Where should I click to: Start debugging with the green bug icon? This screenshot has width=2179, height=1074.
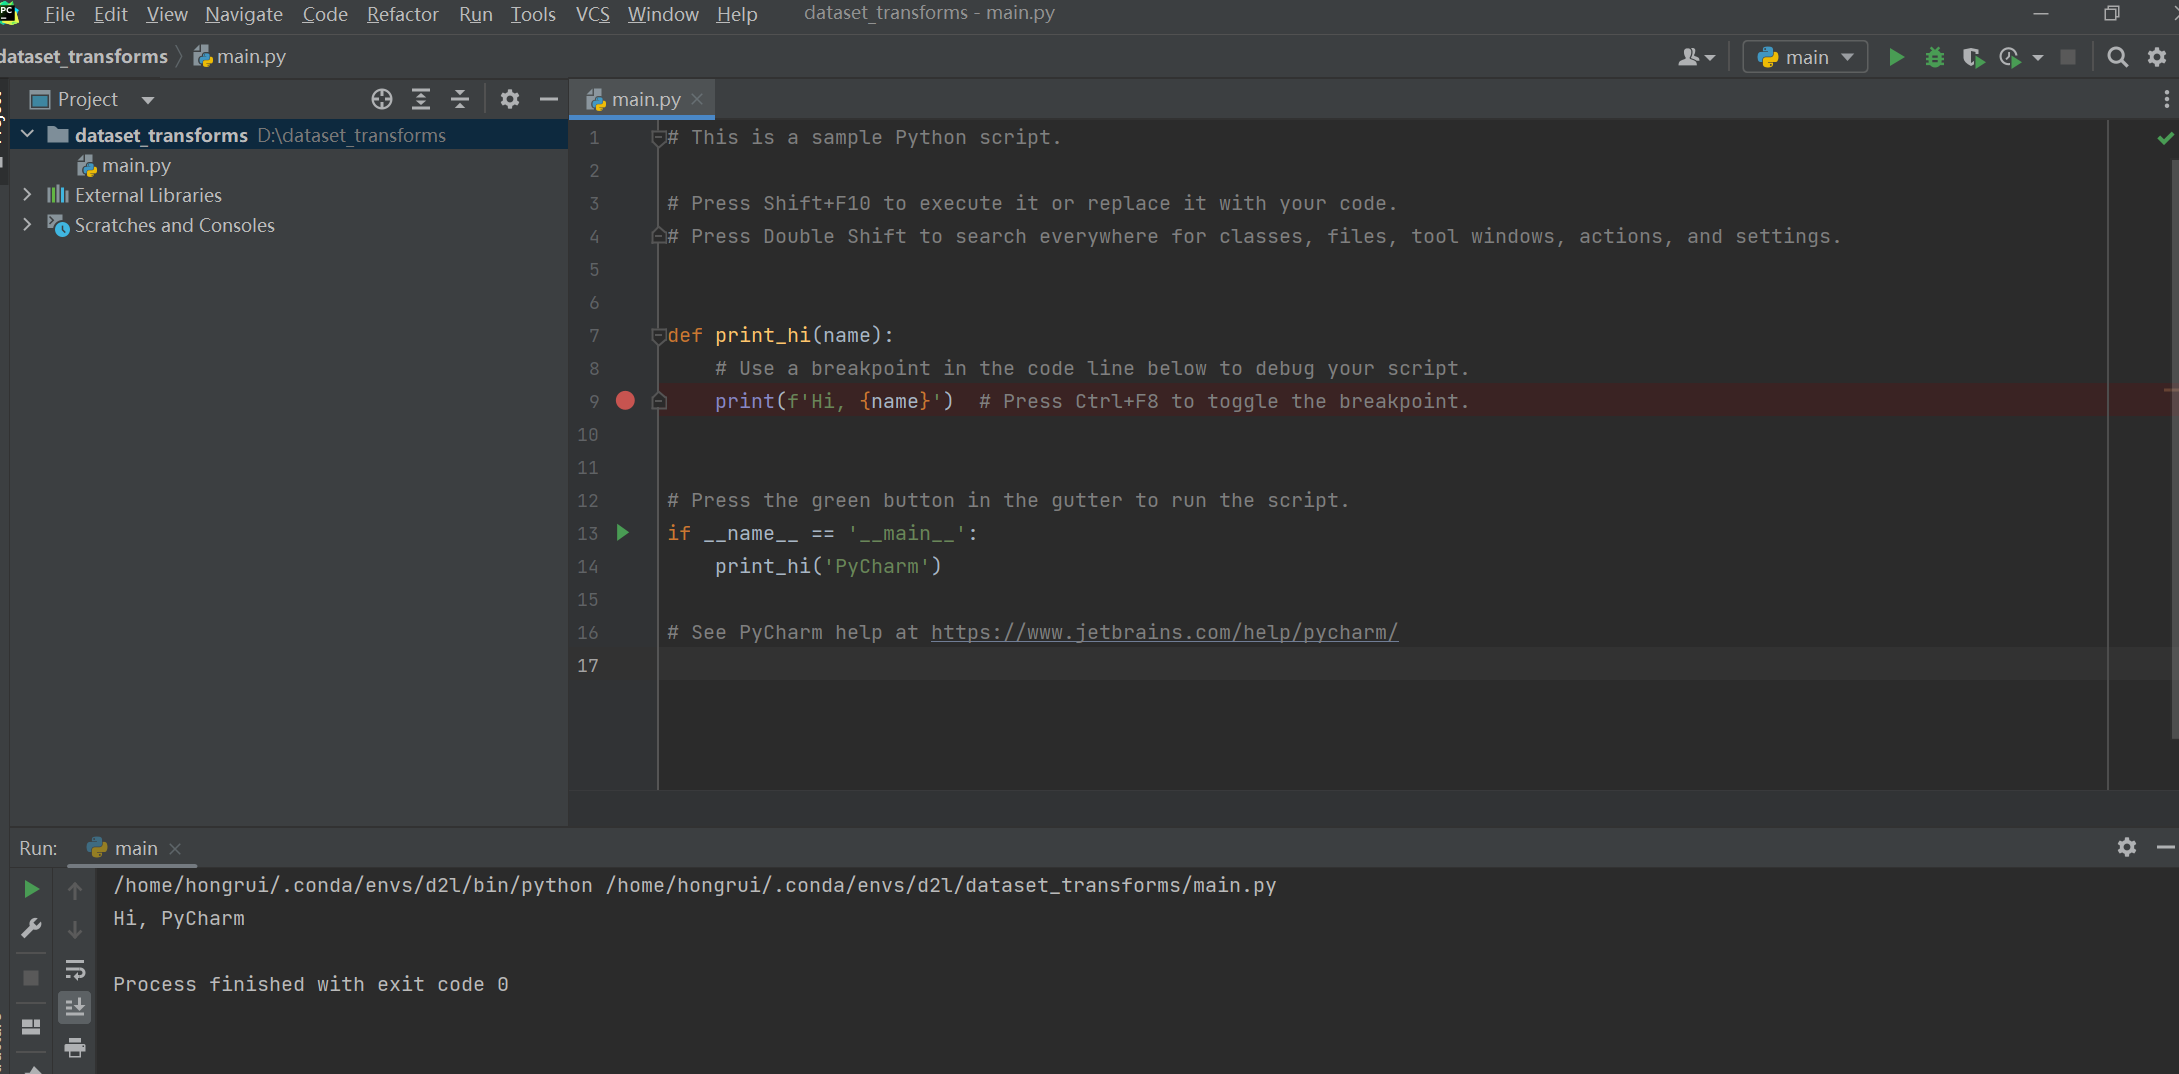pos(1934,57)
